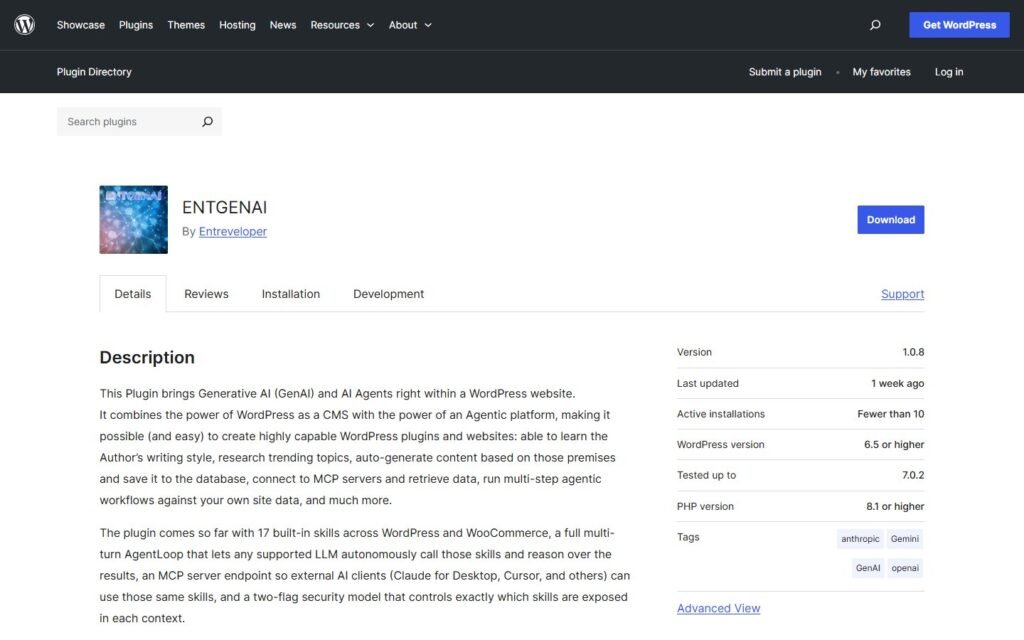Open the Showcase page

[80, 25]
